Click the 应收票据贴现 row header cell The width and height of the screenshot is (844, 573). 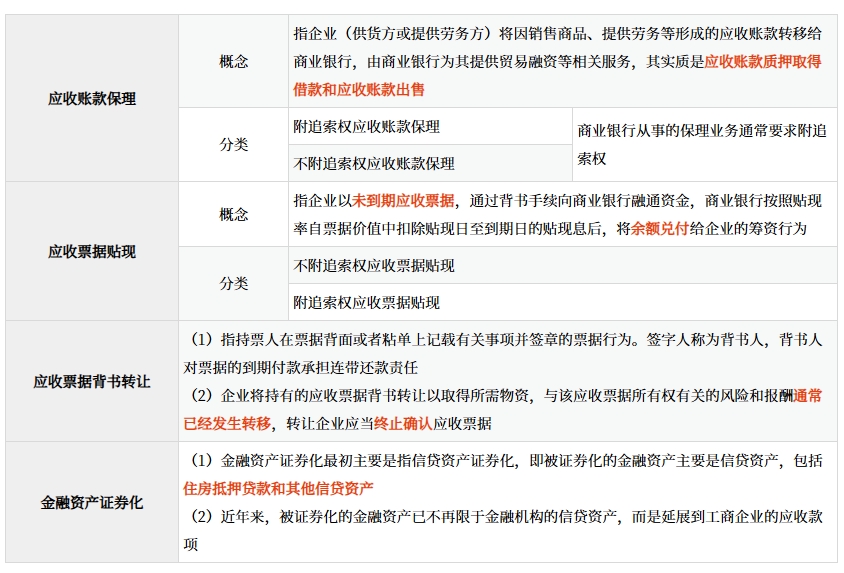92,251
